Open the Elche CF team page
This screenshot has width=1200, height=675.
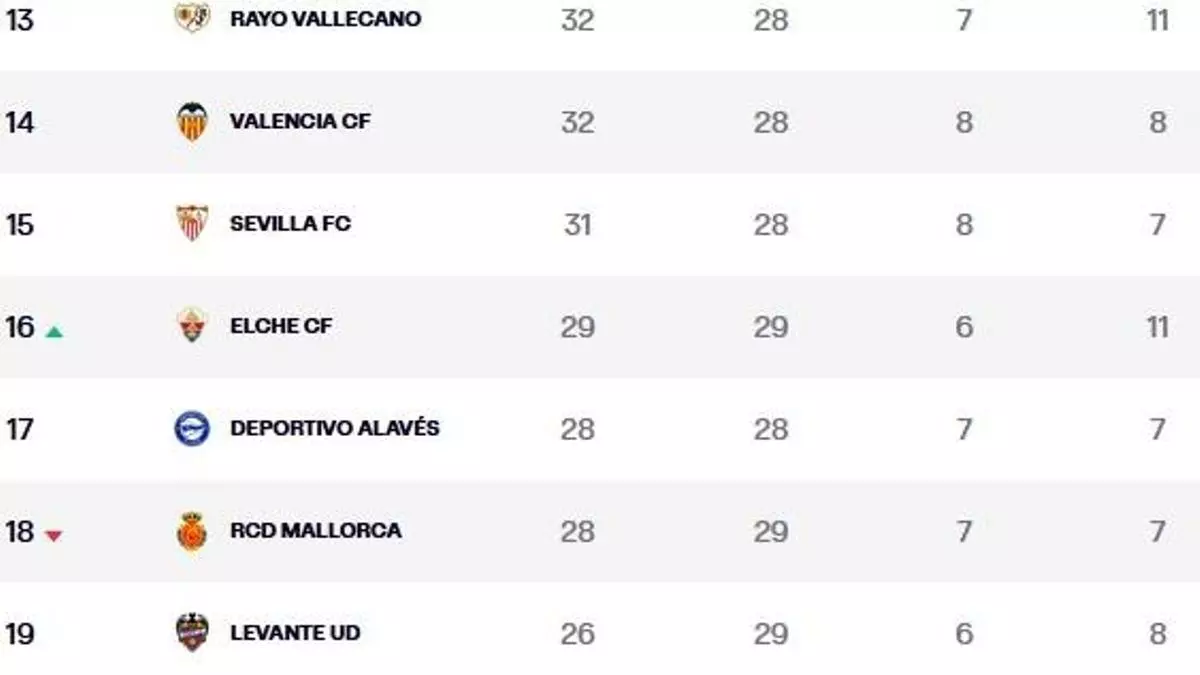pyautogui.click(x=280, y=326)
